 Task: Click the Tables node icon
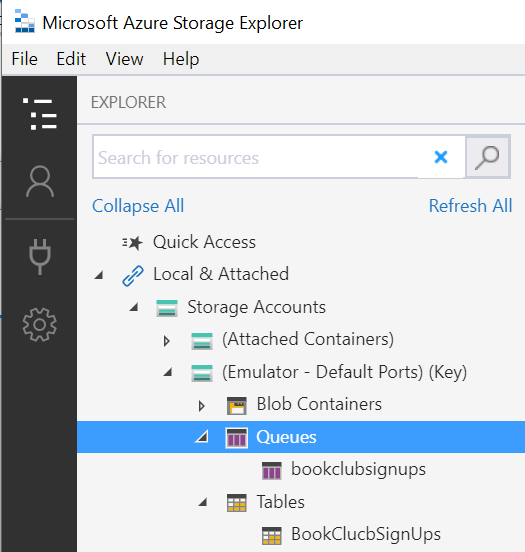click(x=237, y=503)
